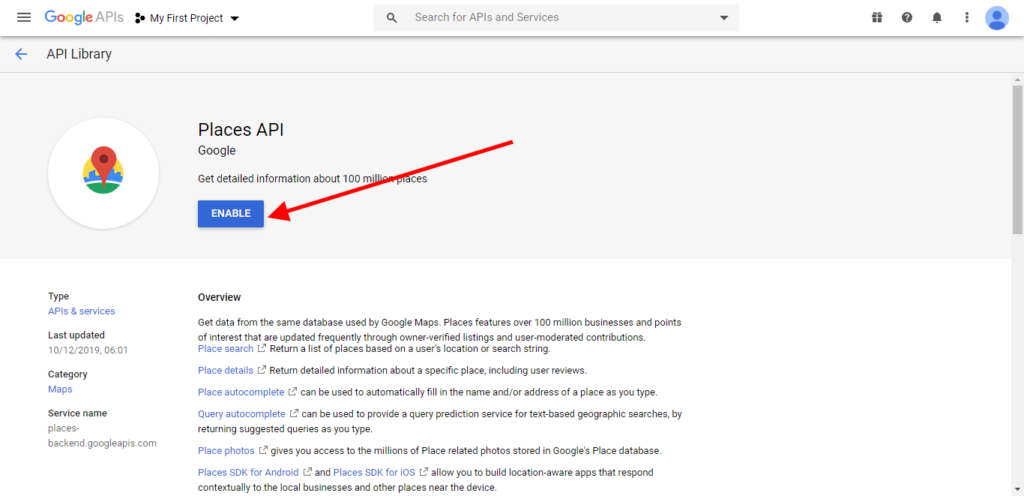Viewport: 1024px width, 496px height.
Task: Open the Query autocomplete link
Action: (x=242, y=414)
